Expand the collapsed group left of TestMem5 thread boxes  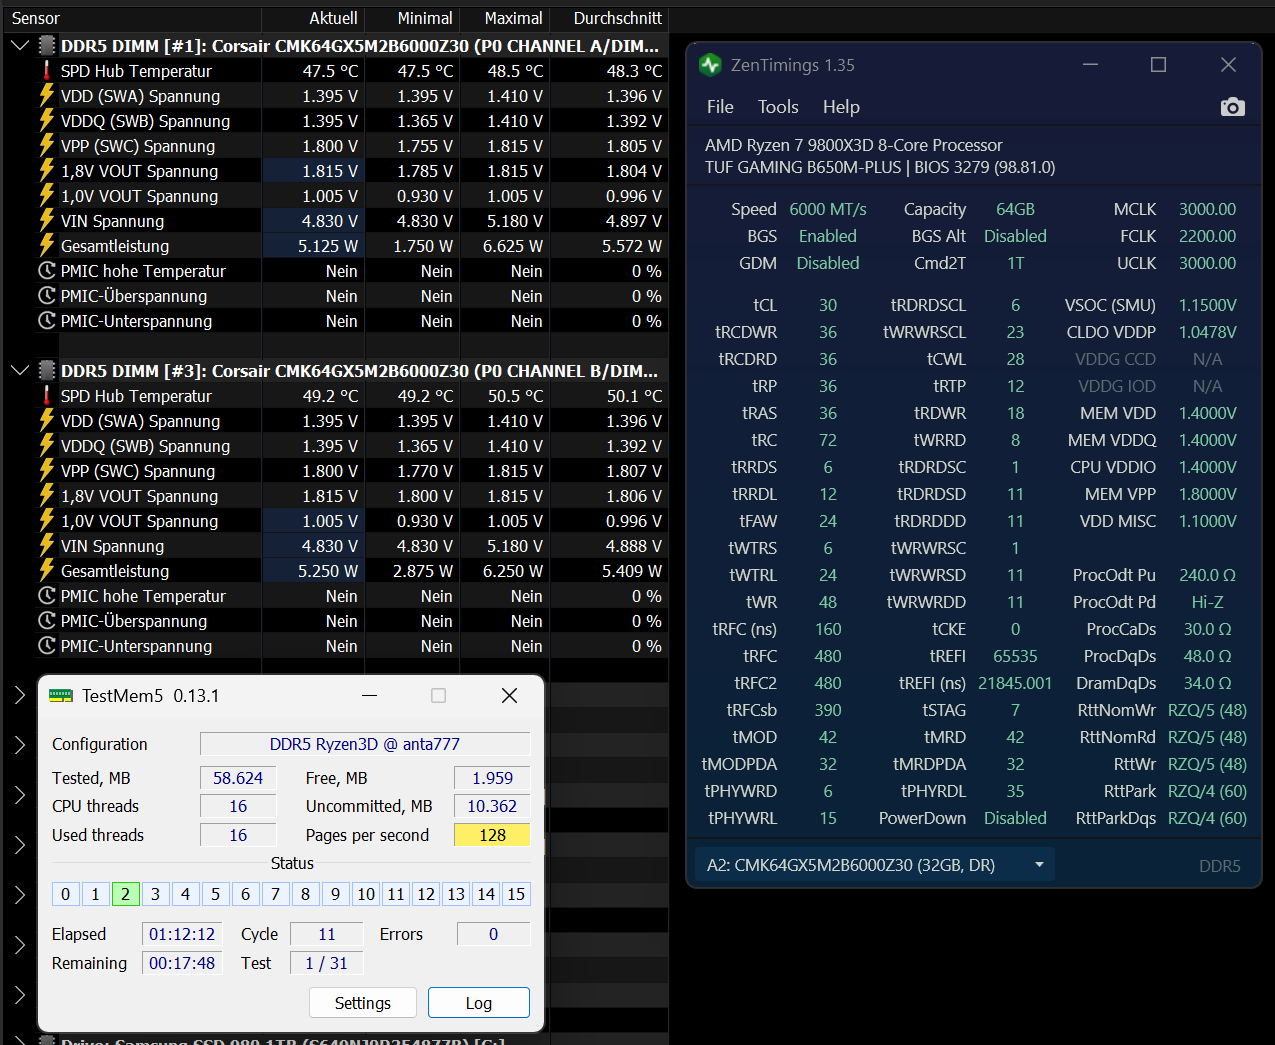[x=19, y=895]
